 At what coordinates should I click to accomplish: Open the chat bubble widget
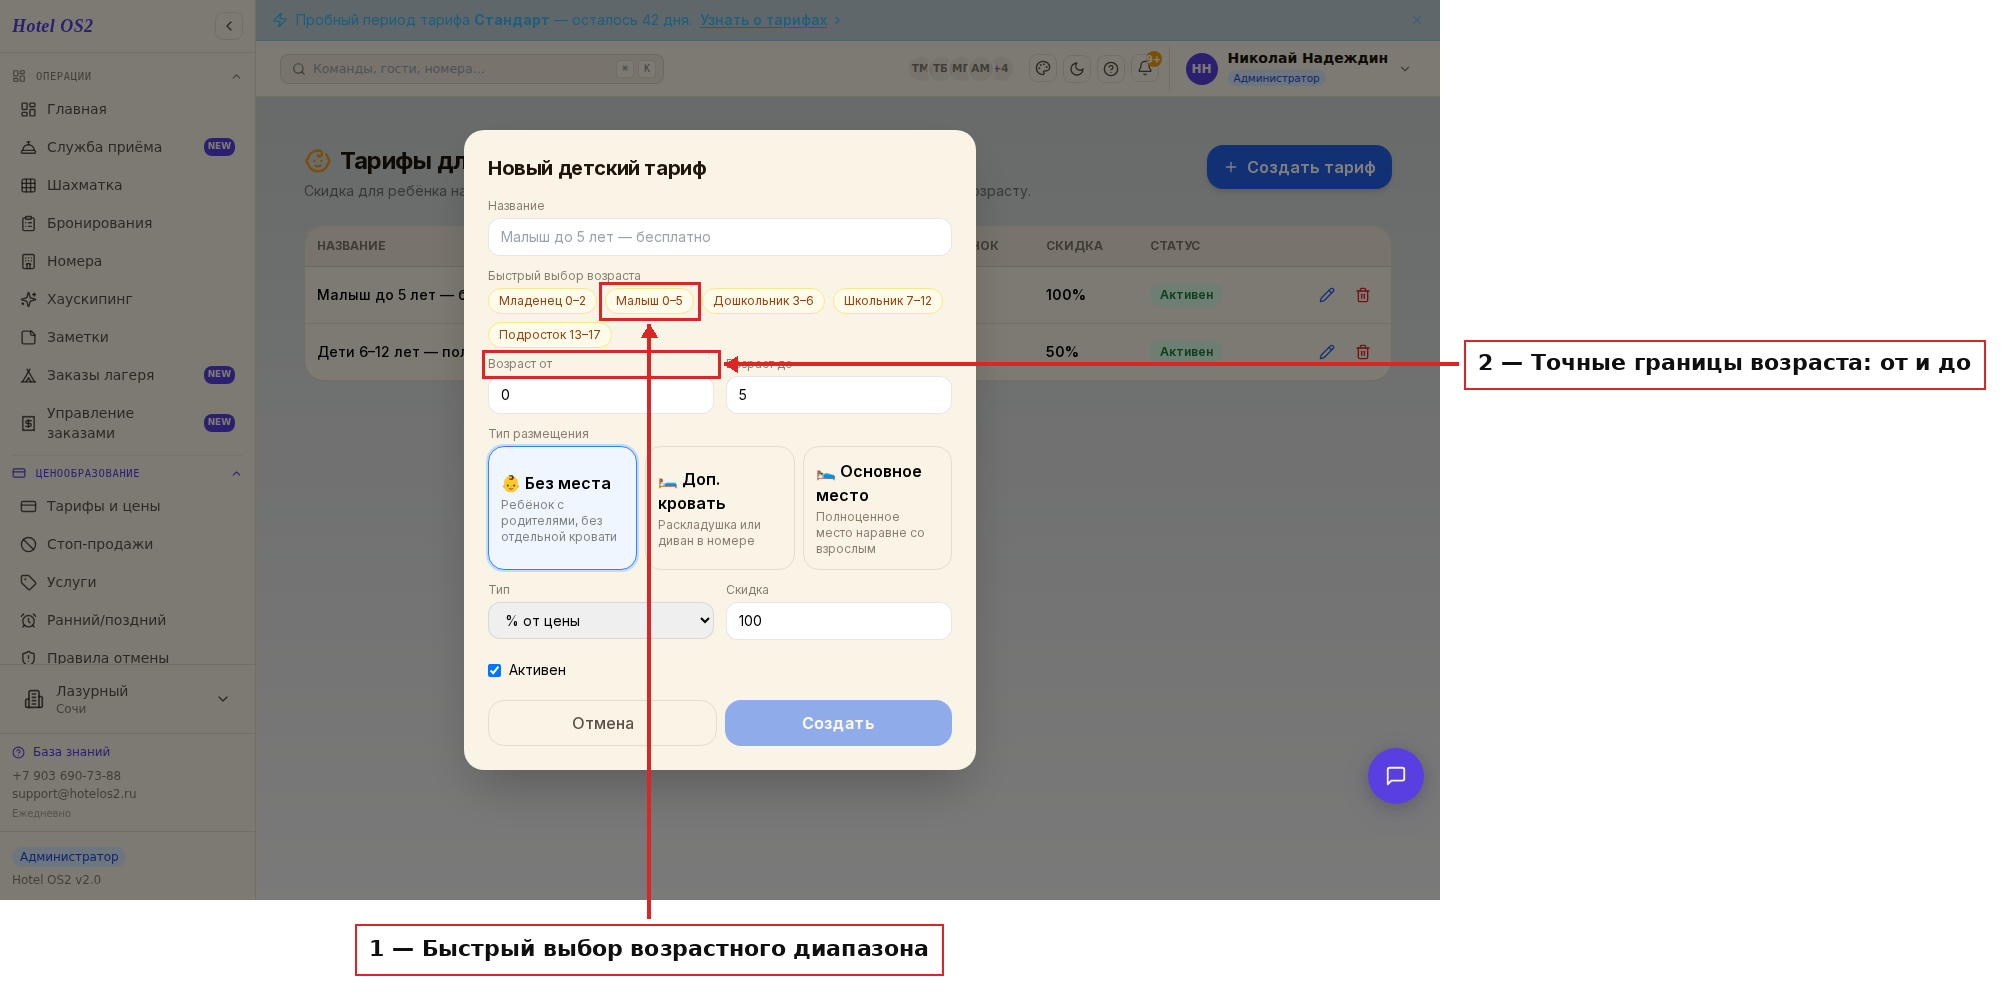pyautogui.click(x=1395, y=776)
